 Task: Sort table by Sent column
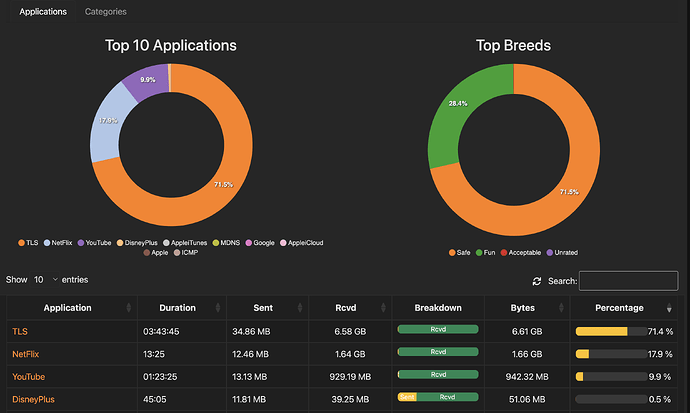268,308
